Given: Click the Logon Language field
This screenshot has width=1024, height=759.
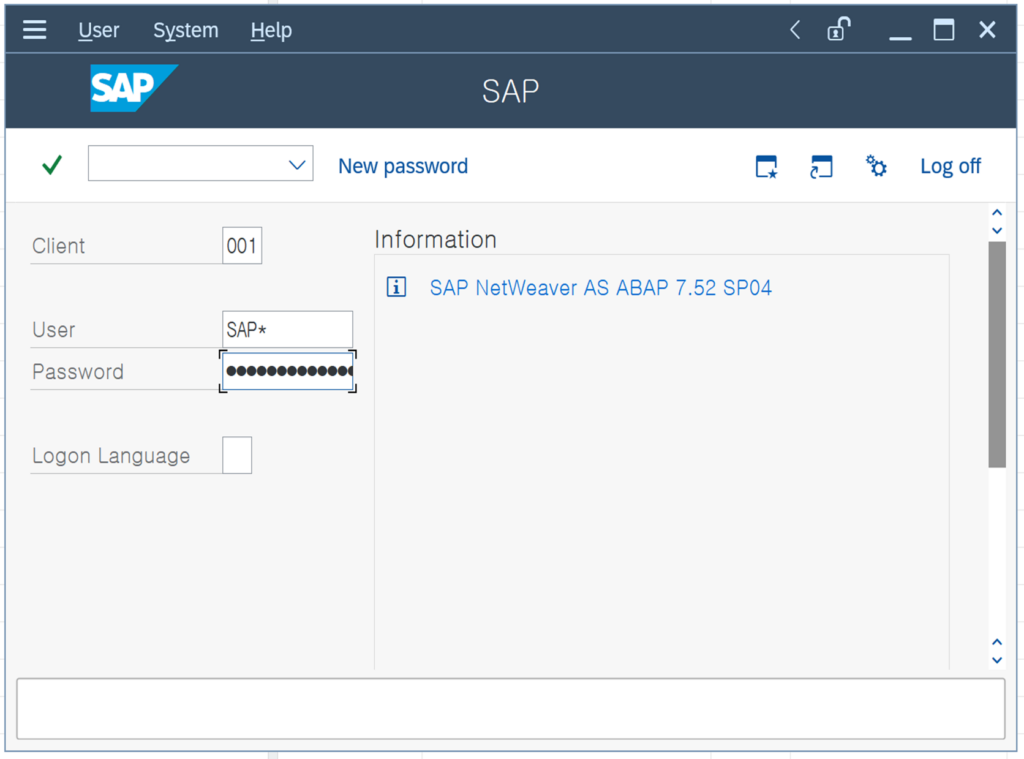Looking at the screenshot, I should (237, 455).
